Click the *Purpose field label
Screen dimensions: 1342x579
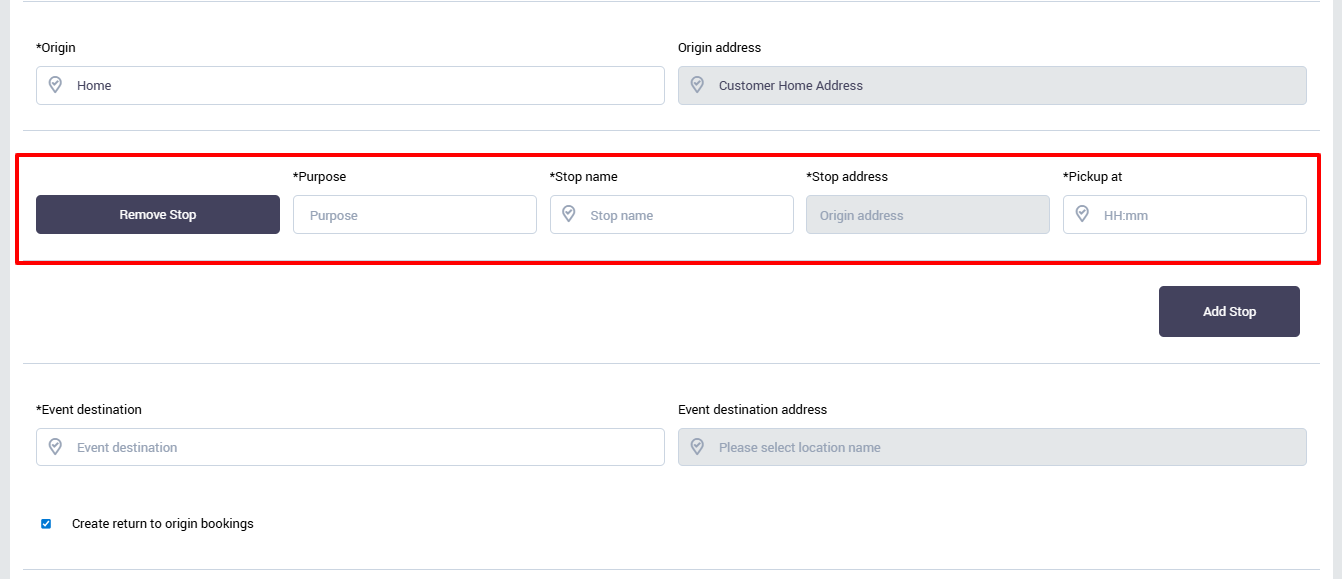319,177
